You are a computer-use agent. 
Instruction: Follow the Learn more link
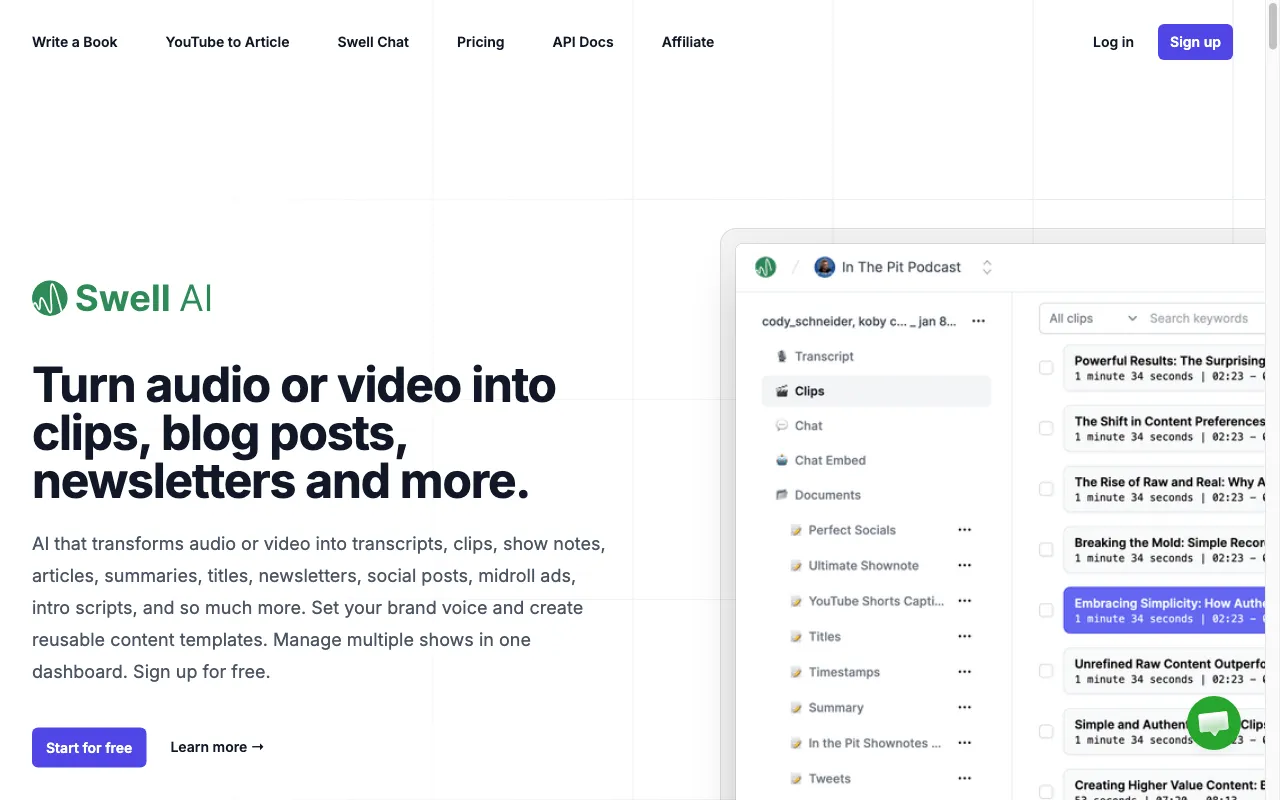click(x=217, y=747)
